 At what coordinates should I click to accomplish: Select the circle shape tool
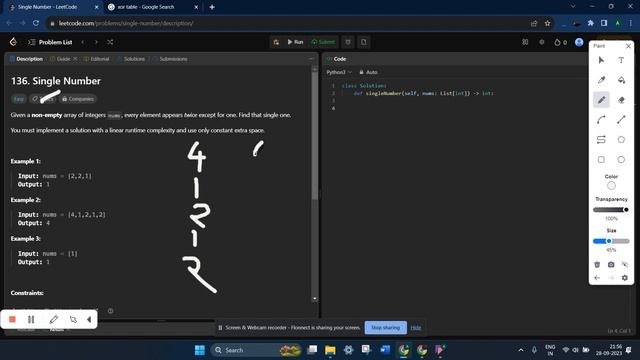[x=621, y=160]
